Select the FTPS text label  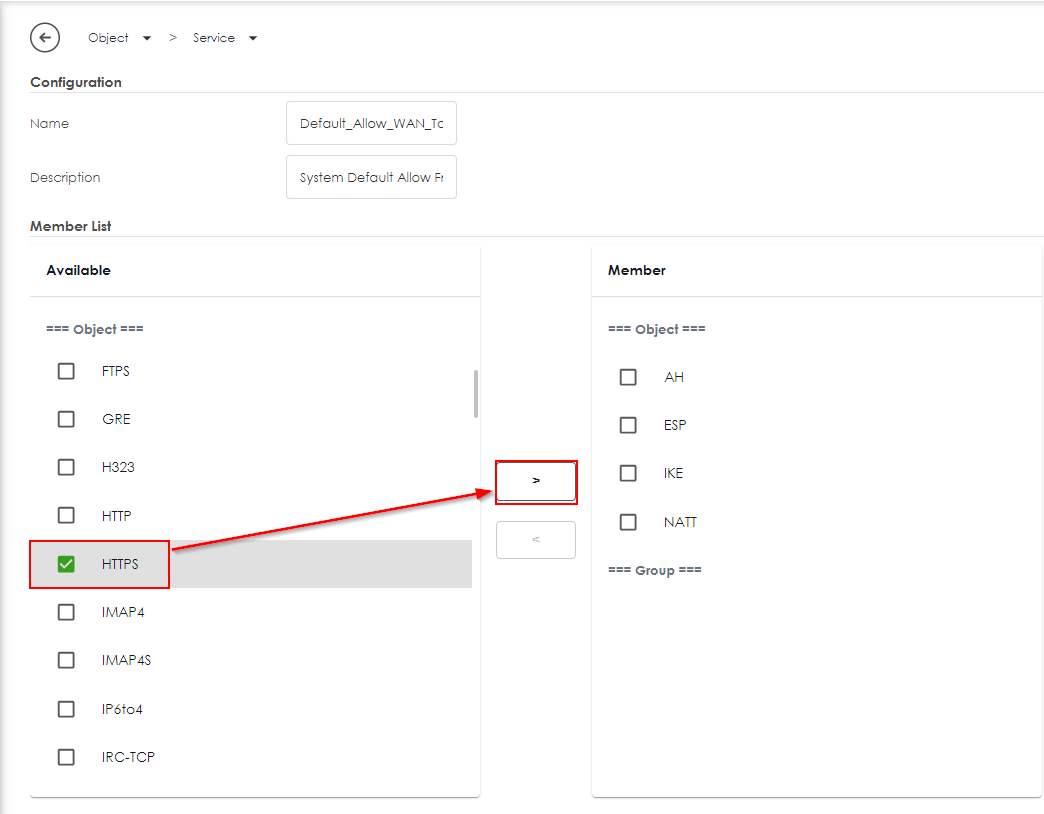point(116,371)
